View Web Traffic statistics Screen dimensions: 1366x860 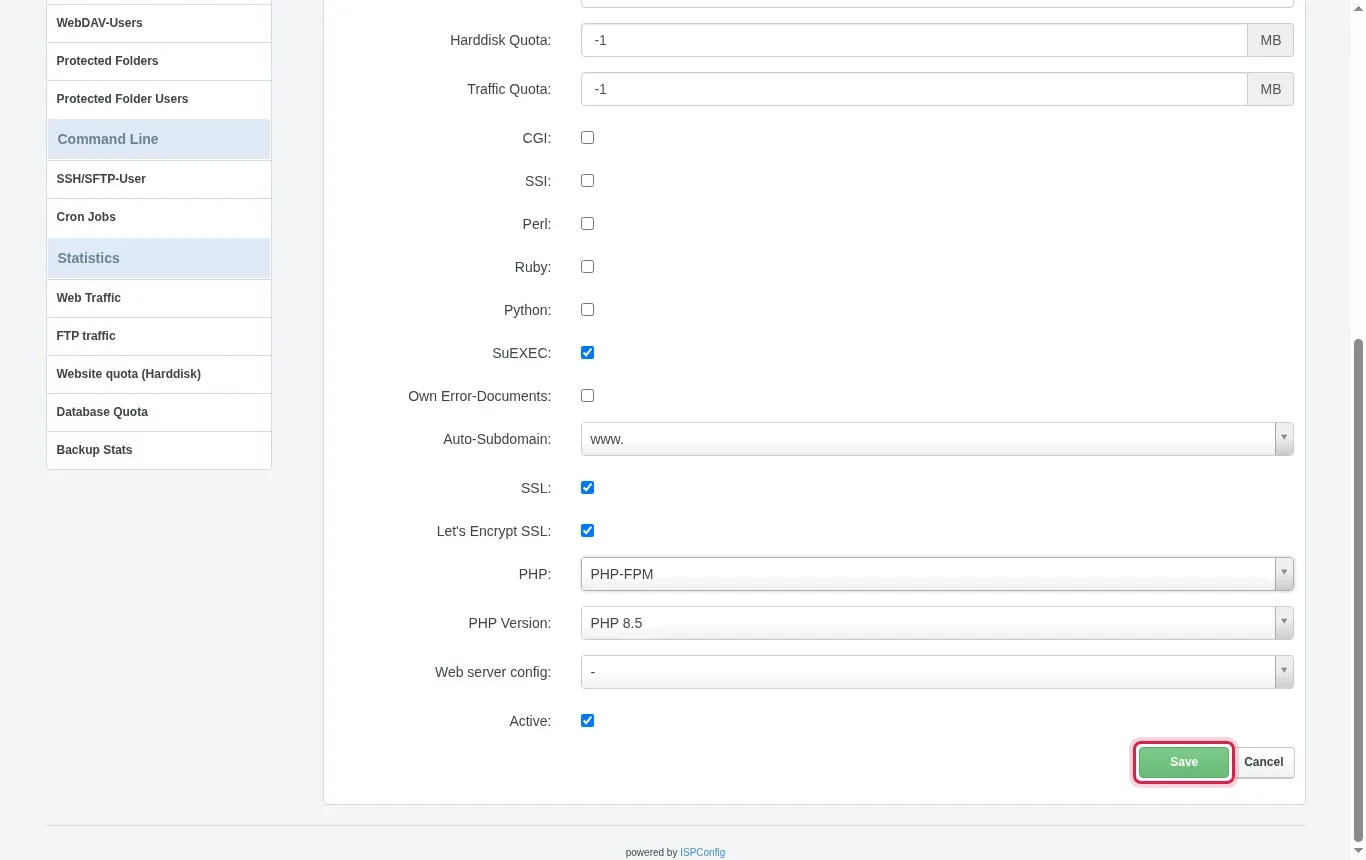click(x=159, y=298)
